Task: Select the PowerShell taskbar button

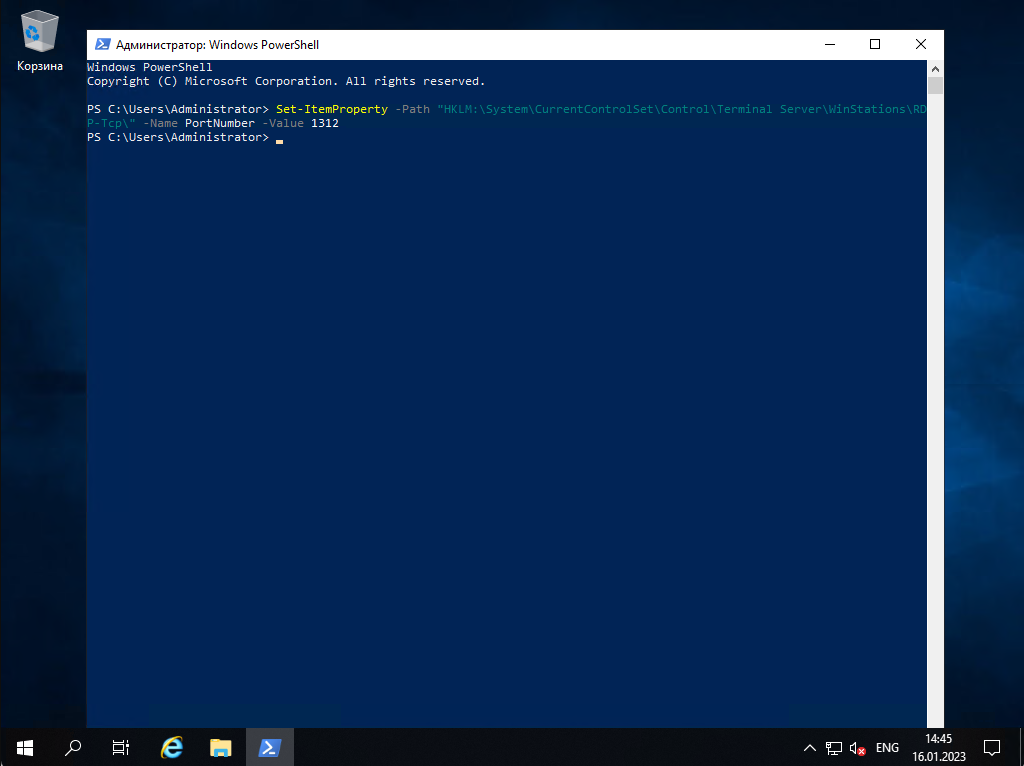Action: [x=270, y=747]
